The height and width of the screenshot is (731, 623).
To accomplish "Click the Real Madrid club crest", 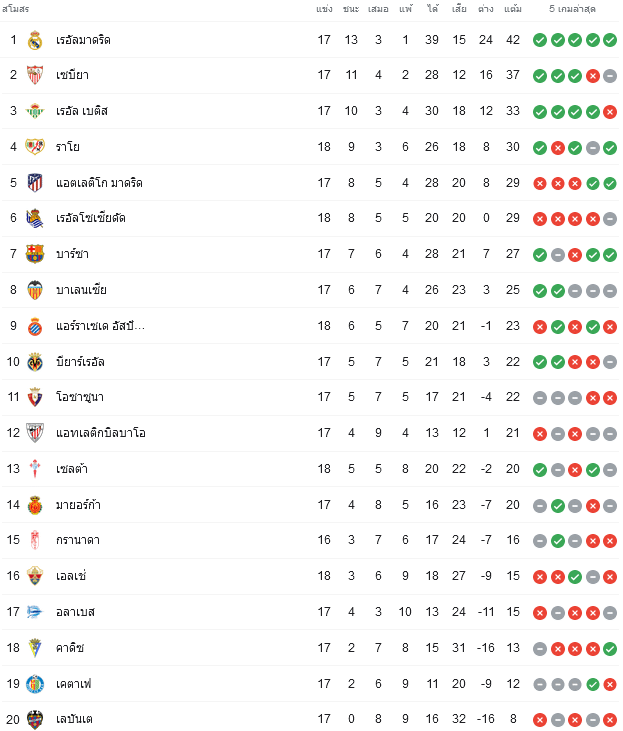I will [35, 40].
